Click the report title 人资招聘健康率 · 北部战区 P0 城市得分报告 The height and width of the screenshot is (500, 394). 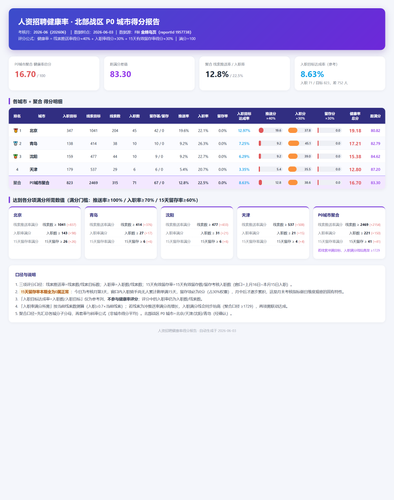(x=89, y=22)
